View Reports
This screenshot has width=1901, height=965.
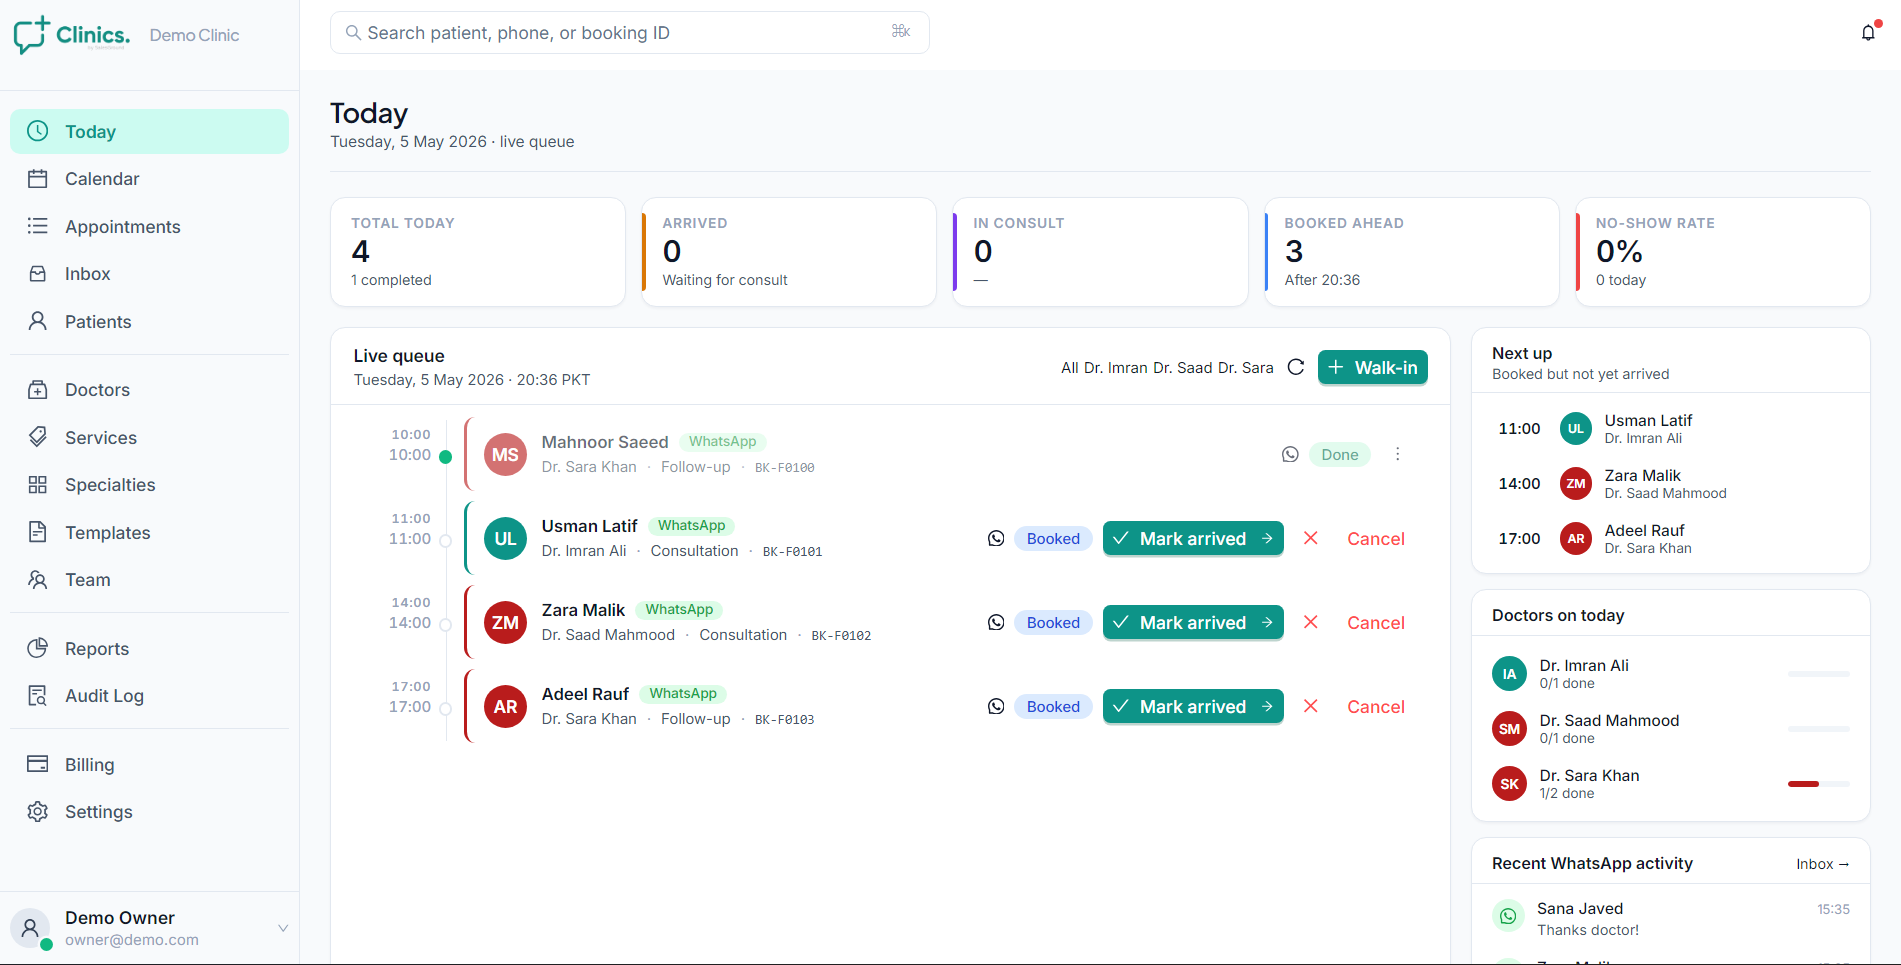click(150, 649)
